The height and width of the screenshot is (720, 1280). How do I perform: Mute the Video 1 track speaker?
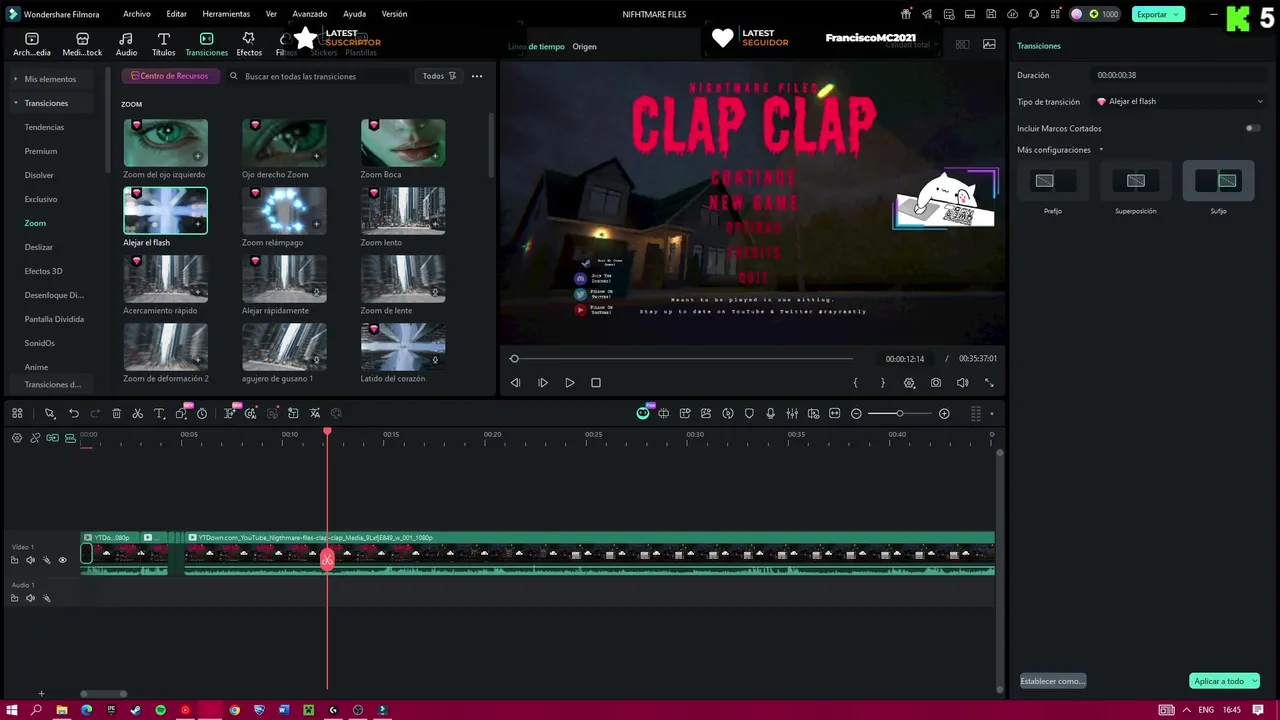30,560
